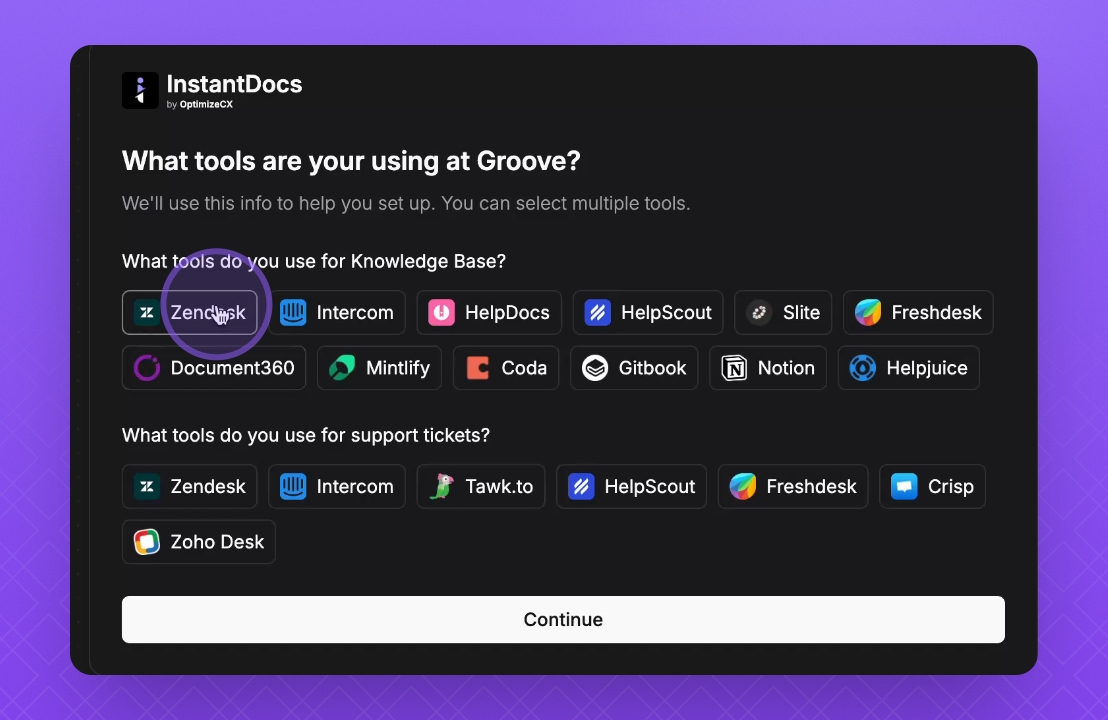The width and height of the screenshot is (1108, 720).
Task: Select HelpScout for support tickets
Action: (x=632, y=486)
